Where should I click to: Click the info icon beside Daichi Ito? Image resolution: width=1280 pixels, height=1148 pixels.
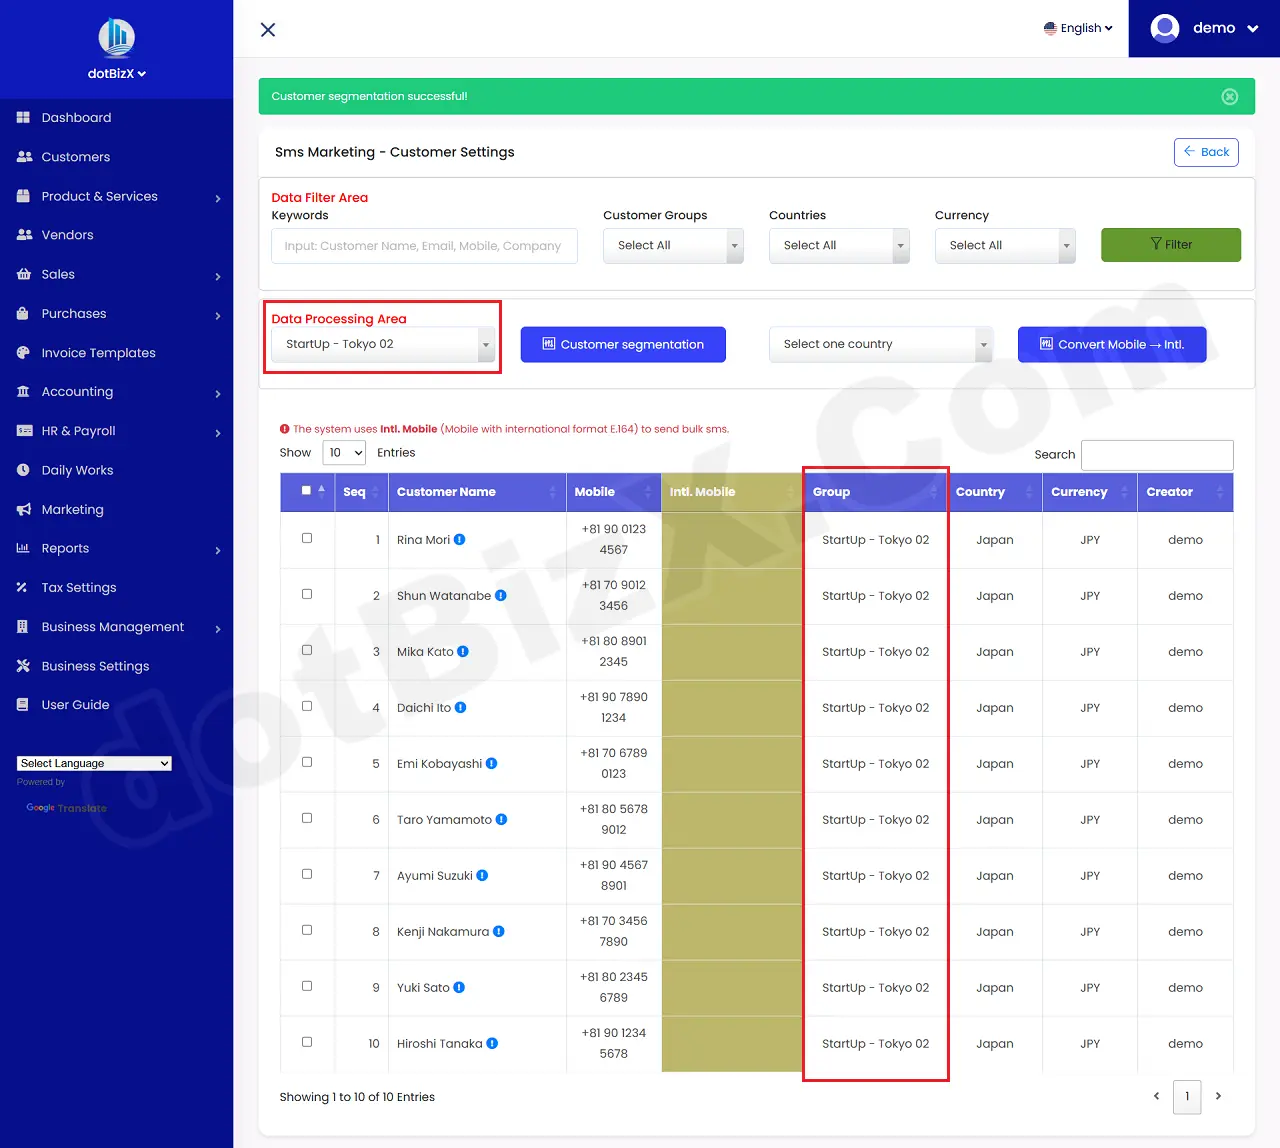461,708
